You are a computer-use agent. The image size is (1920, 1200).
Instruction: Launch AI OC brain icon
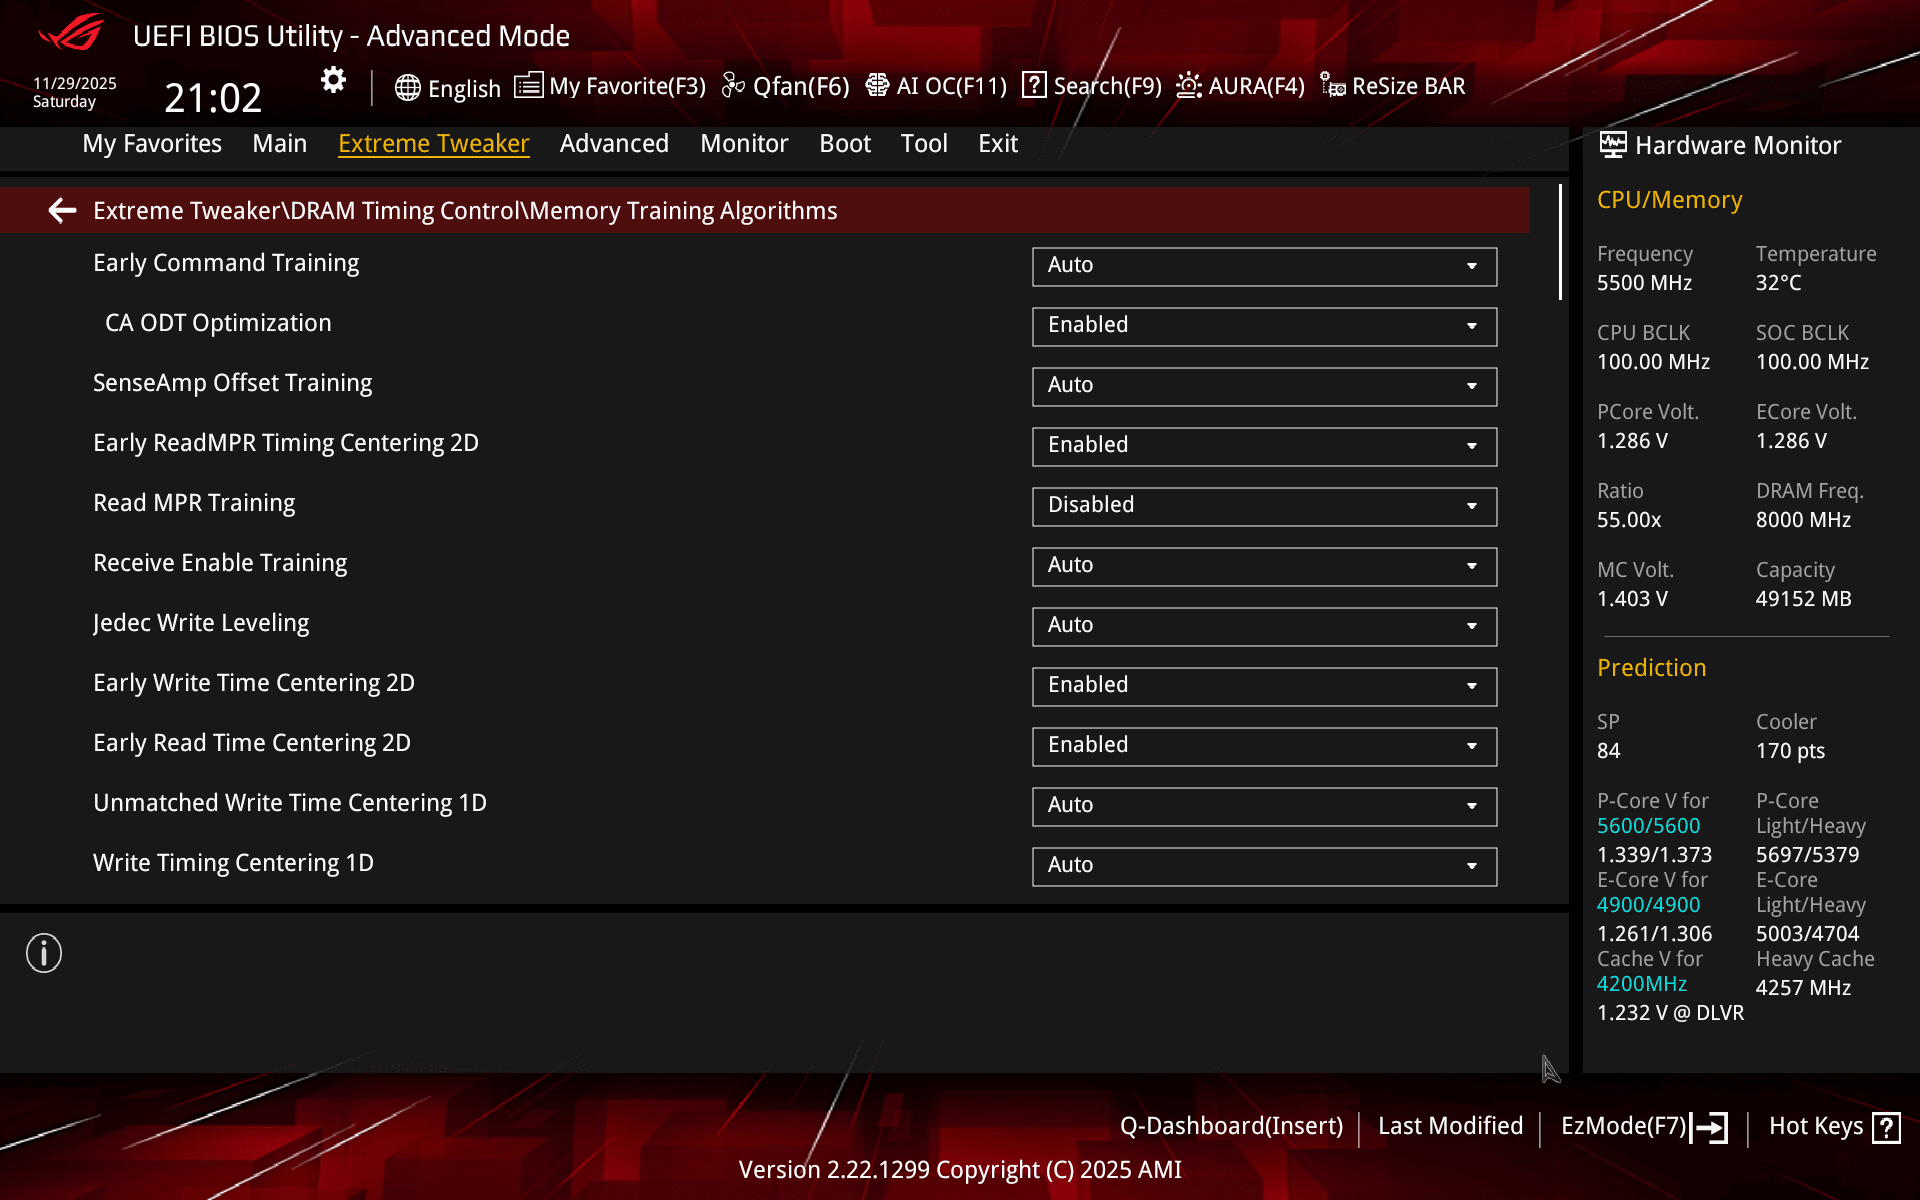[x=877, y=86]
